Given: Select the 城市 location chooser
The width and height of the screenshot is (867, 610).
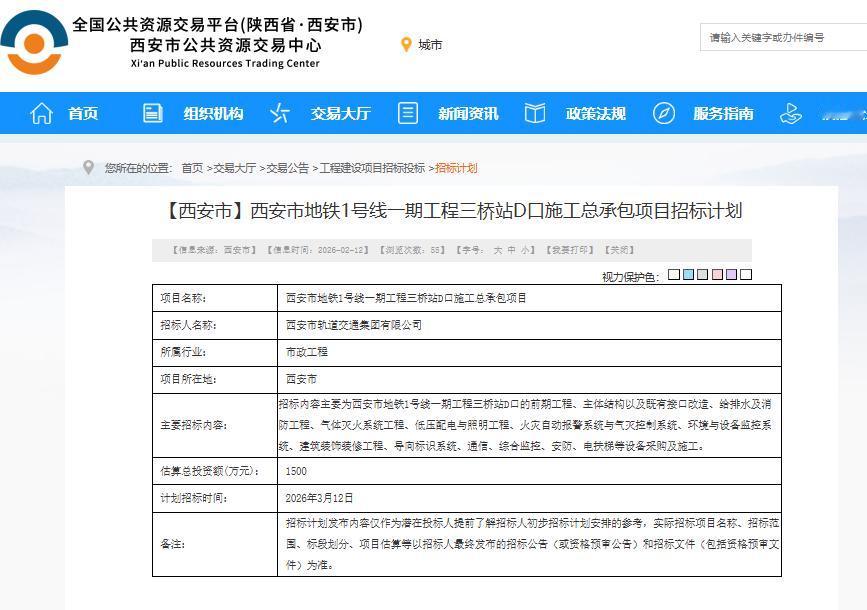Looking at the screenshot, I should (x=430, y=45).
